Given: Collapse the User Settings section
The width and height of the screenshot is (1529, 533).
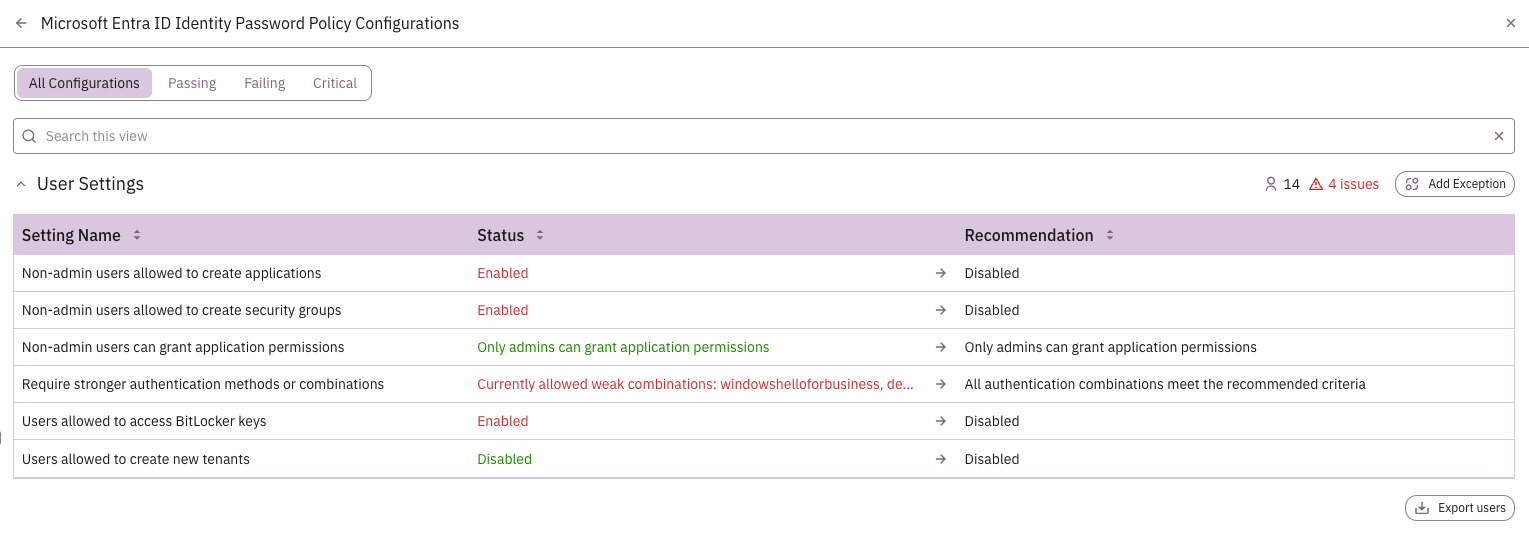Looking at the screenshot, I should tap(21, 184).
